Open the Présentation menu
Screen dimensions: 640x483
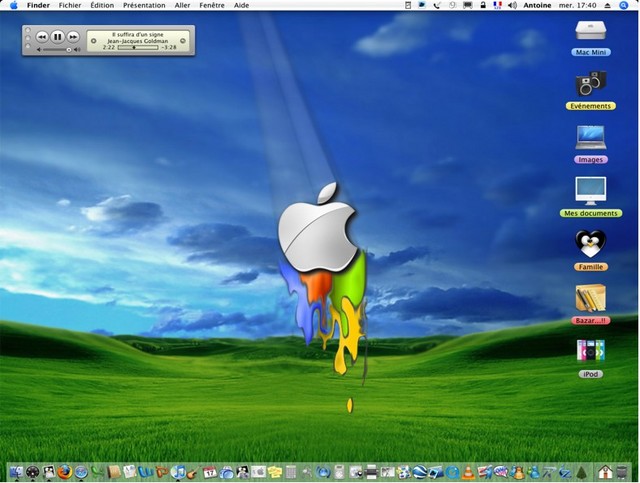click(144, 5)
